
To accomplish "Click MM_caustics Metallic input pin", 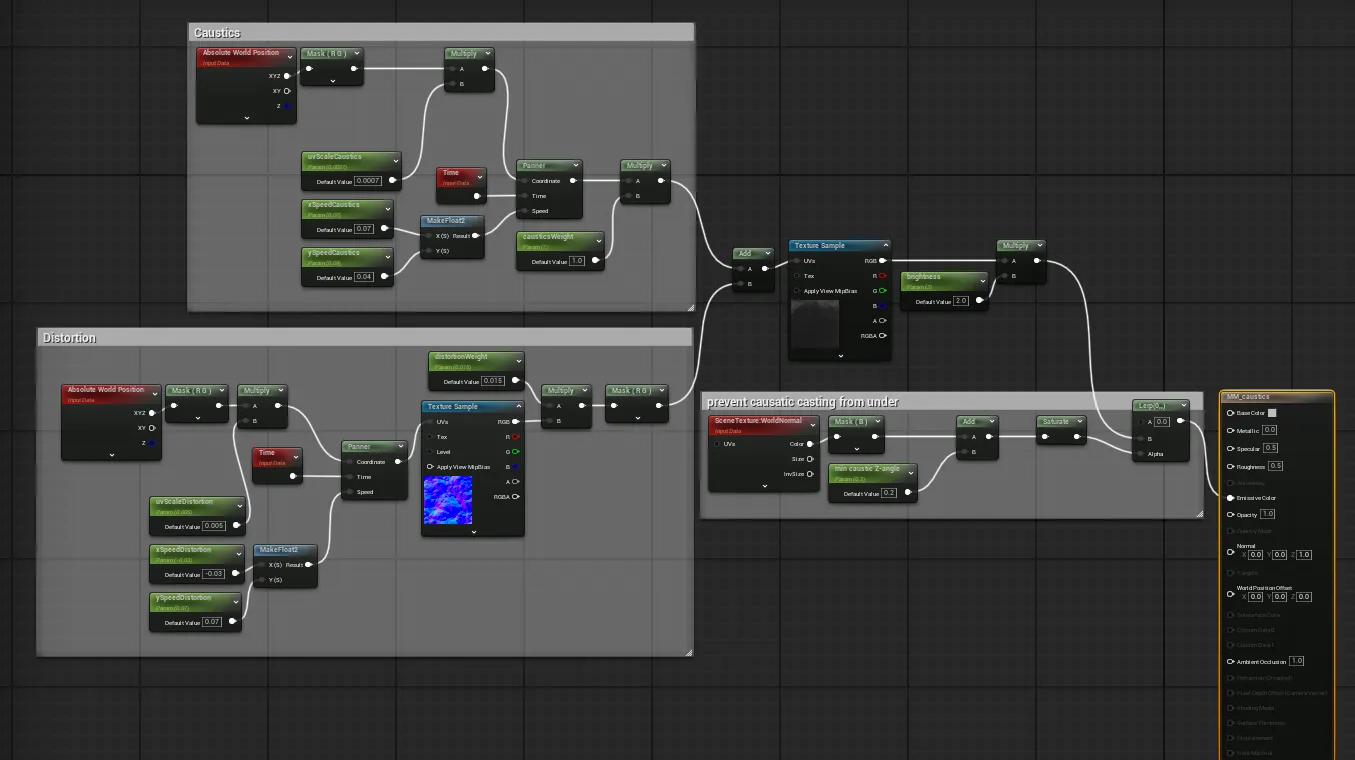I will pyautogui.click(x=1230, y=430).
